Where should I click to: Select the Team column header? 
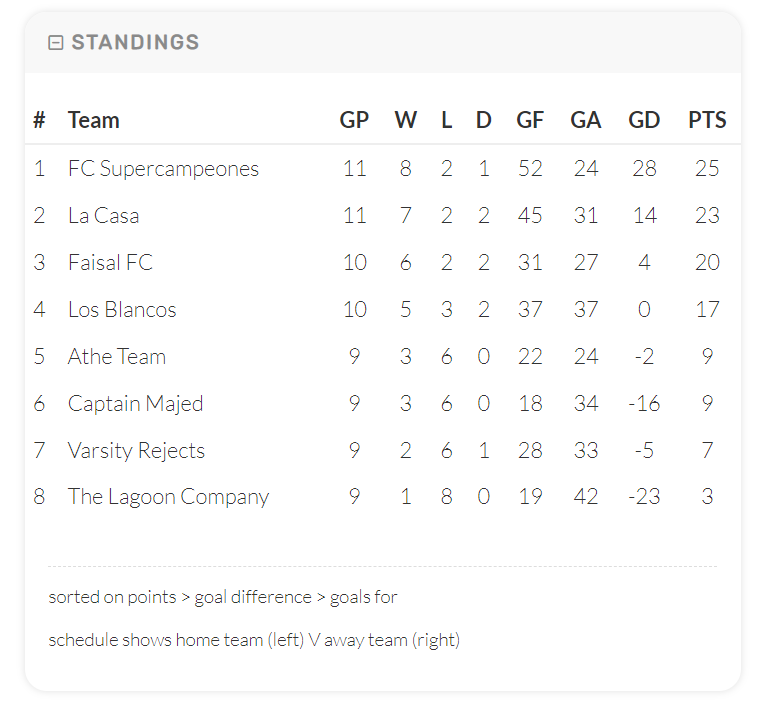(94, 120)
